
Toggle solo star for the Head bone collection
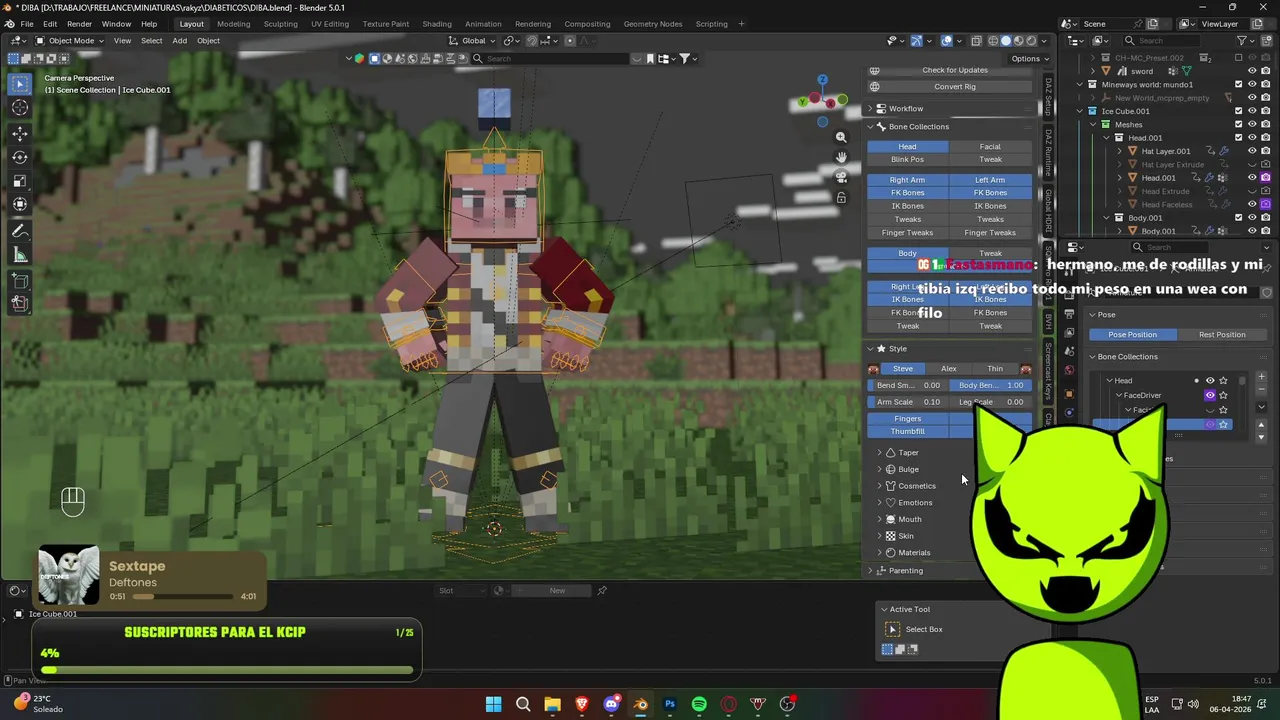pos(1223,381)
